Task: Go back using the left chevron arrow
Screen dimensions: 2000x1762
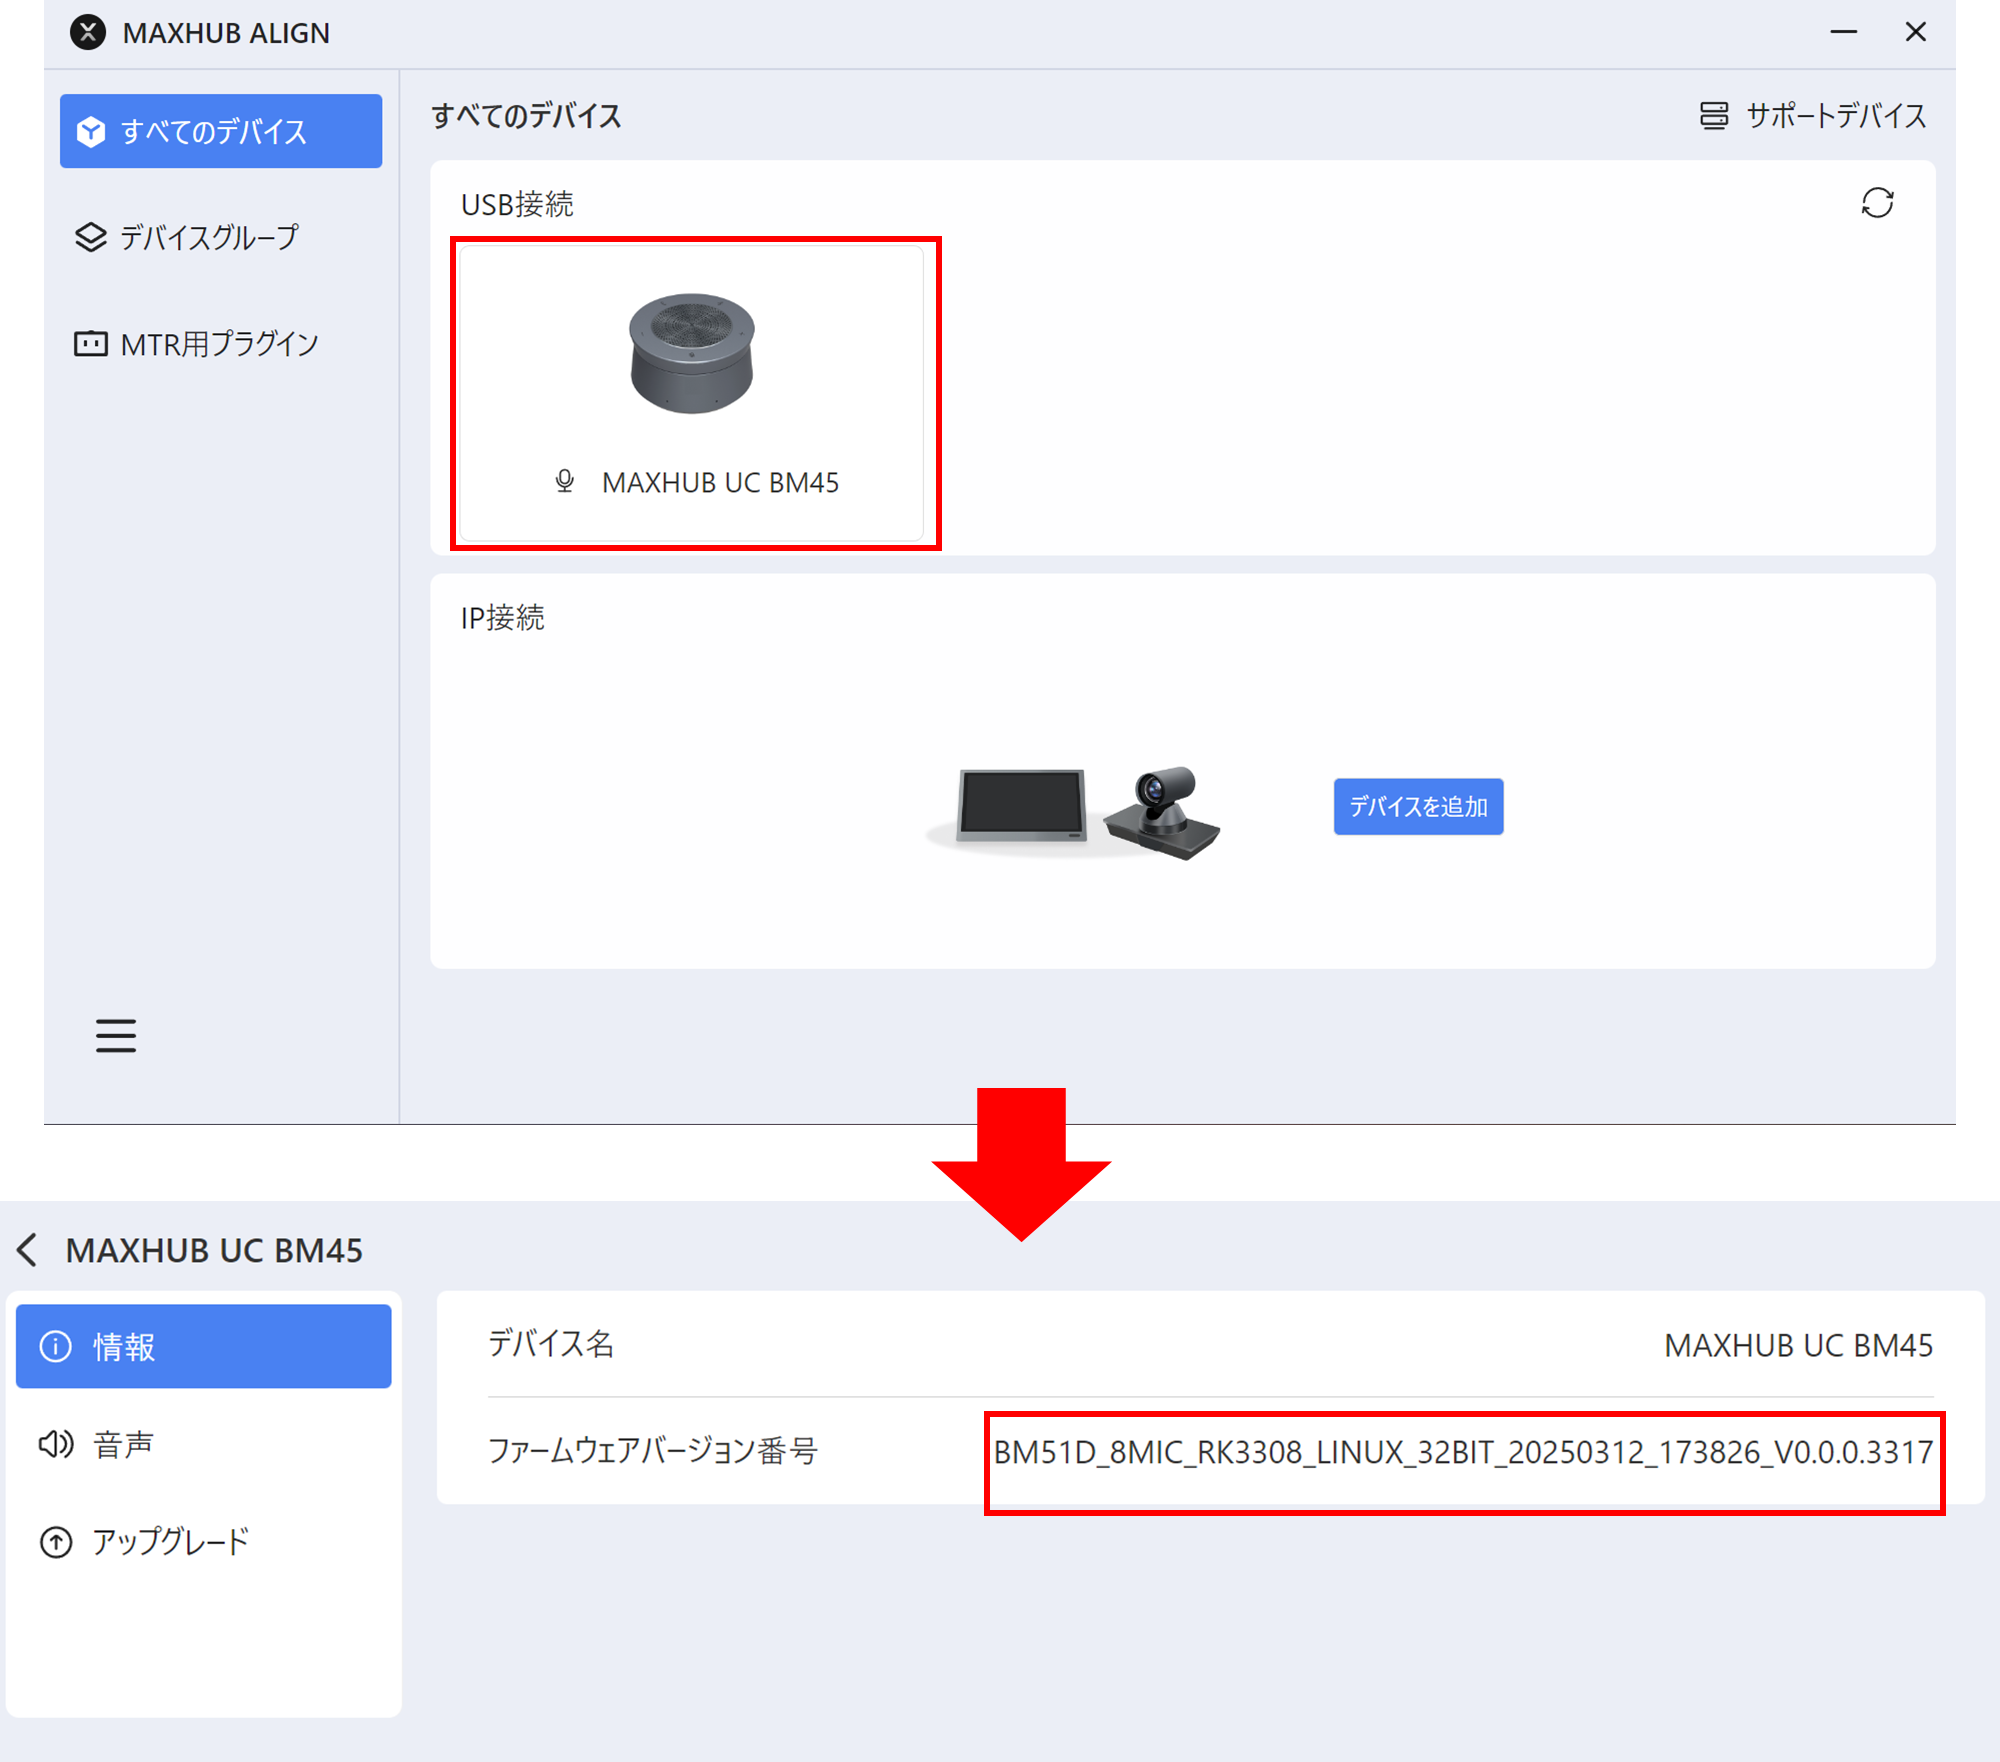Action: (x=28, y=1250)
